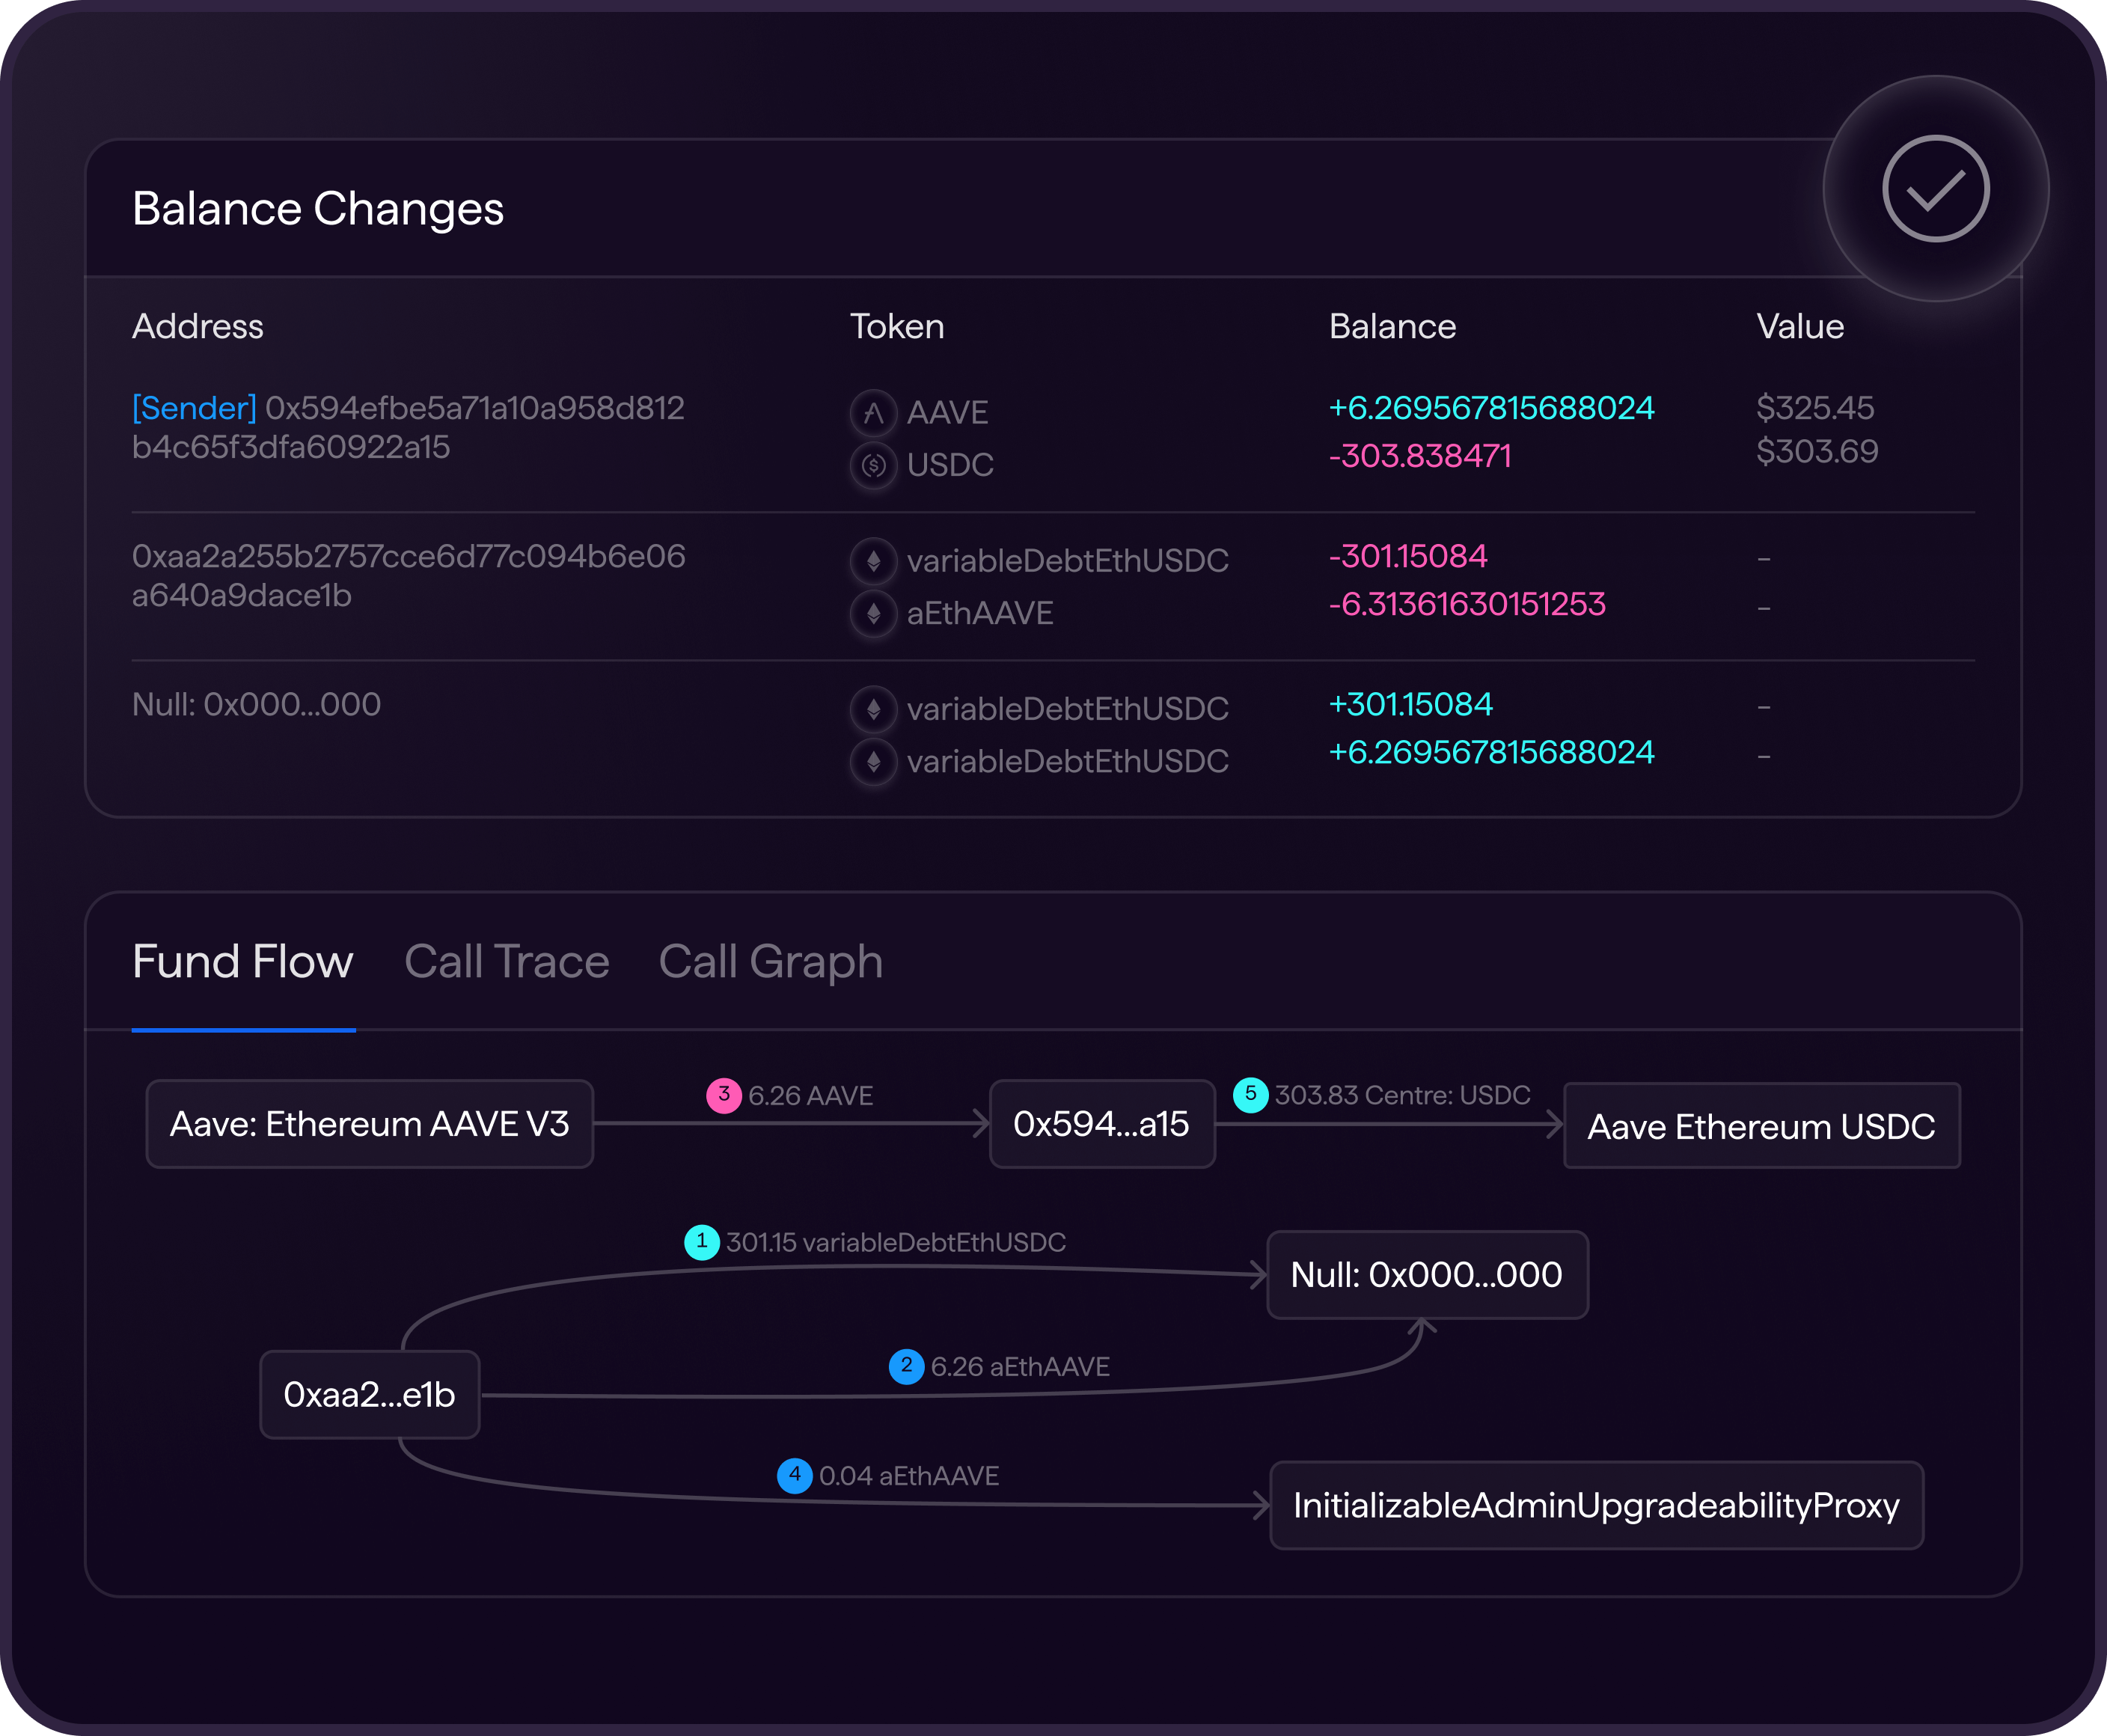2107x1736 pixels.
Task: Click the 301.15 variableDebtEthUSDC flow label
Action: tap(896, 1242)
